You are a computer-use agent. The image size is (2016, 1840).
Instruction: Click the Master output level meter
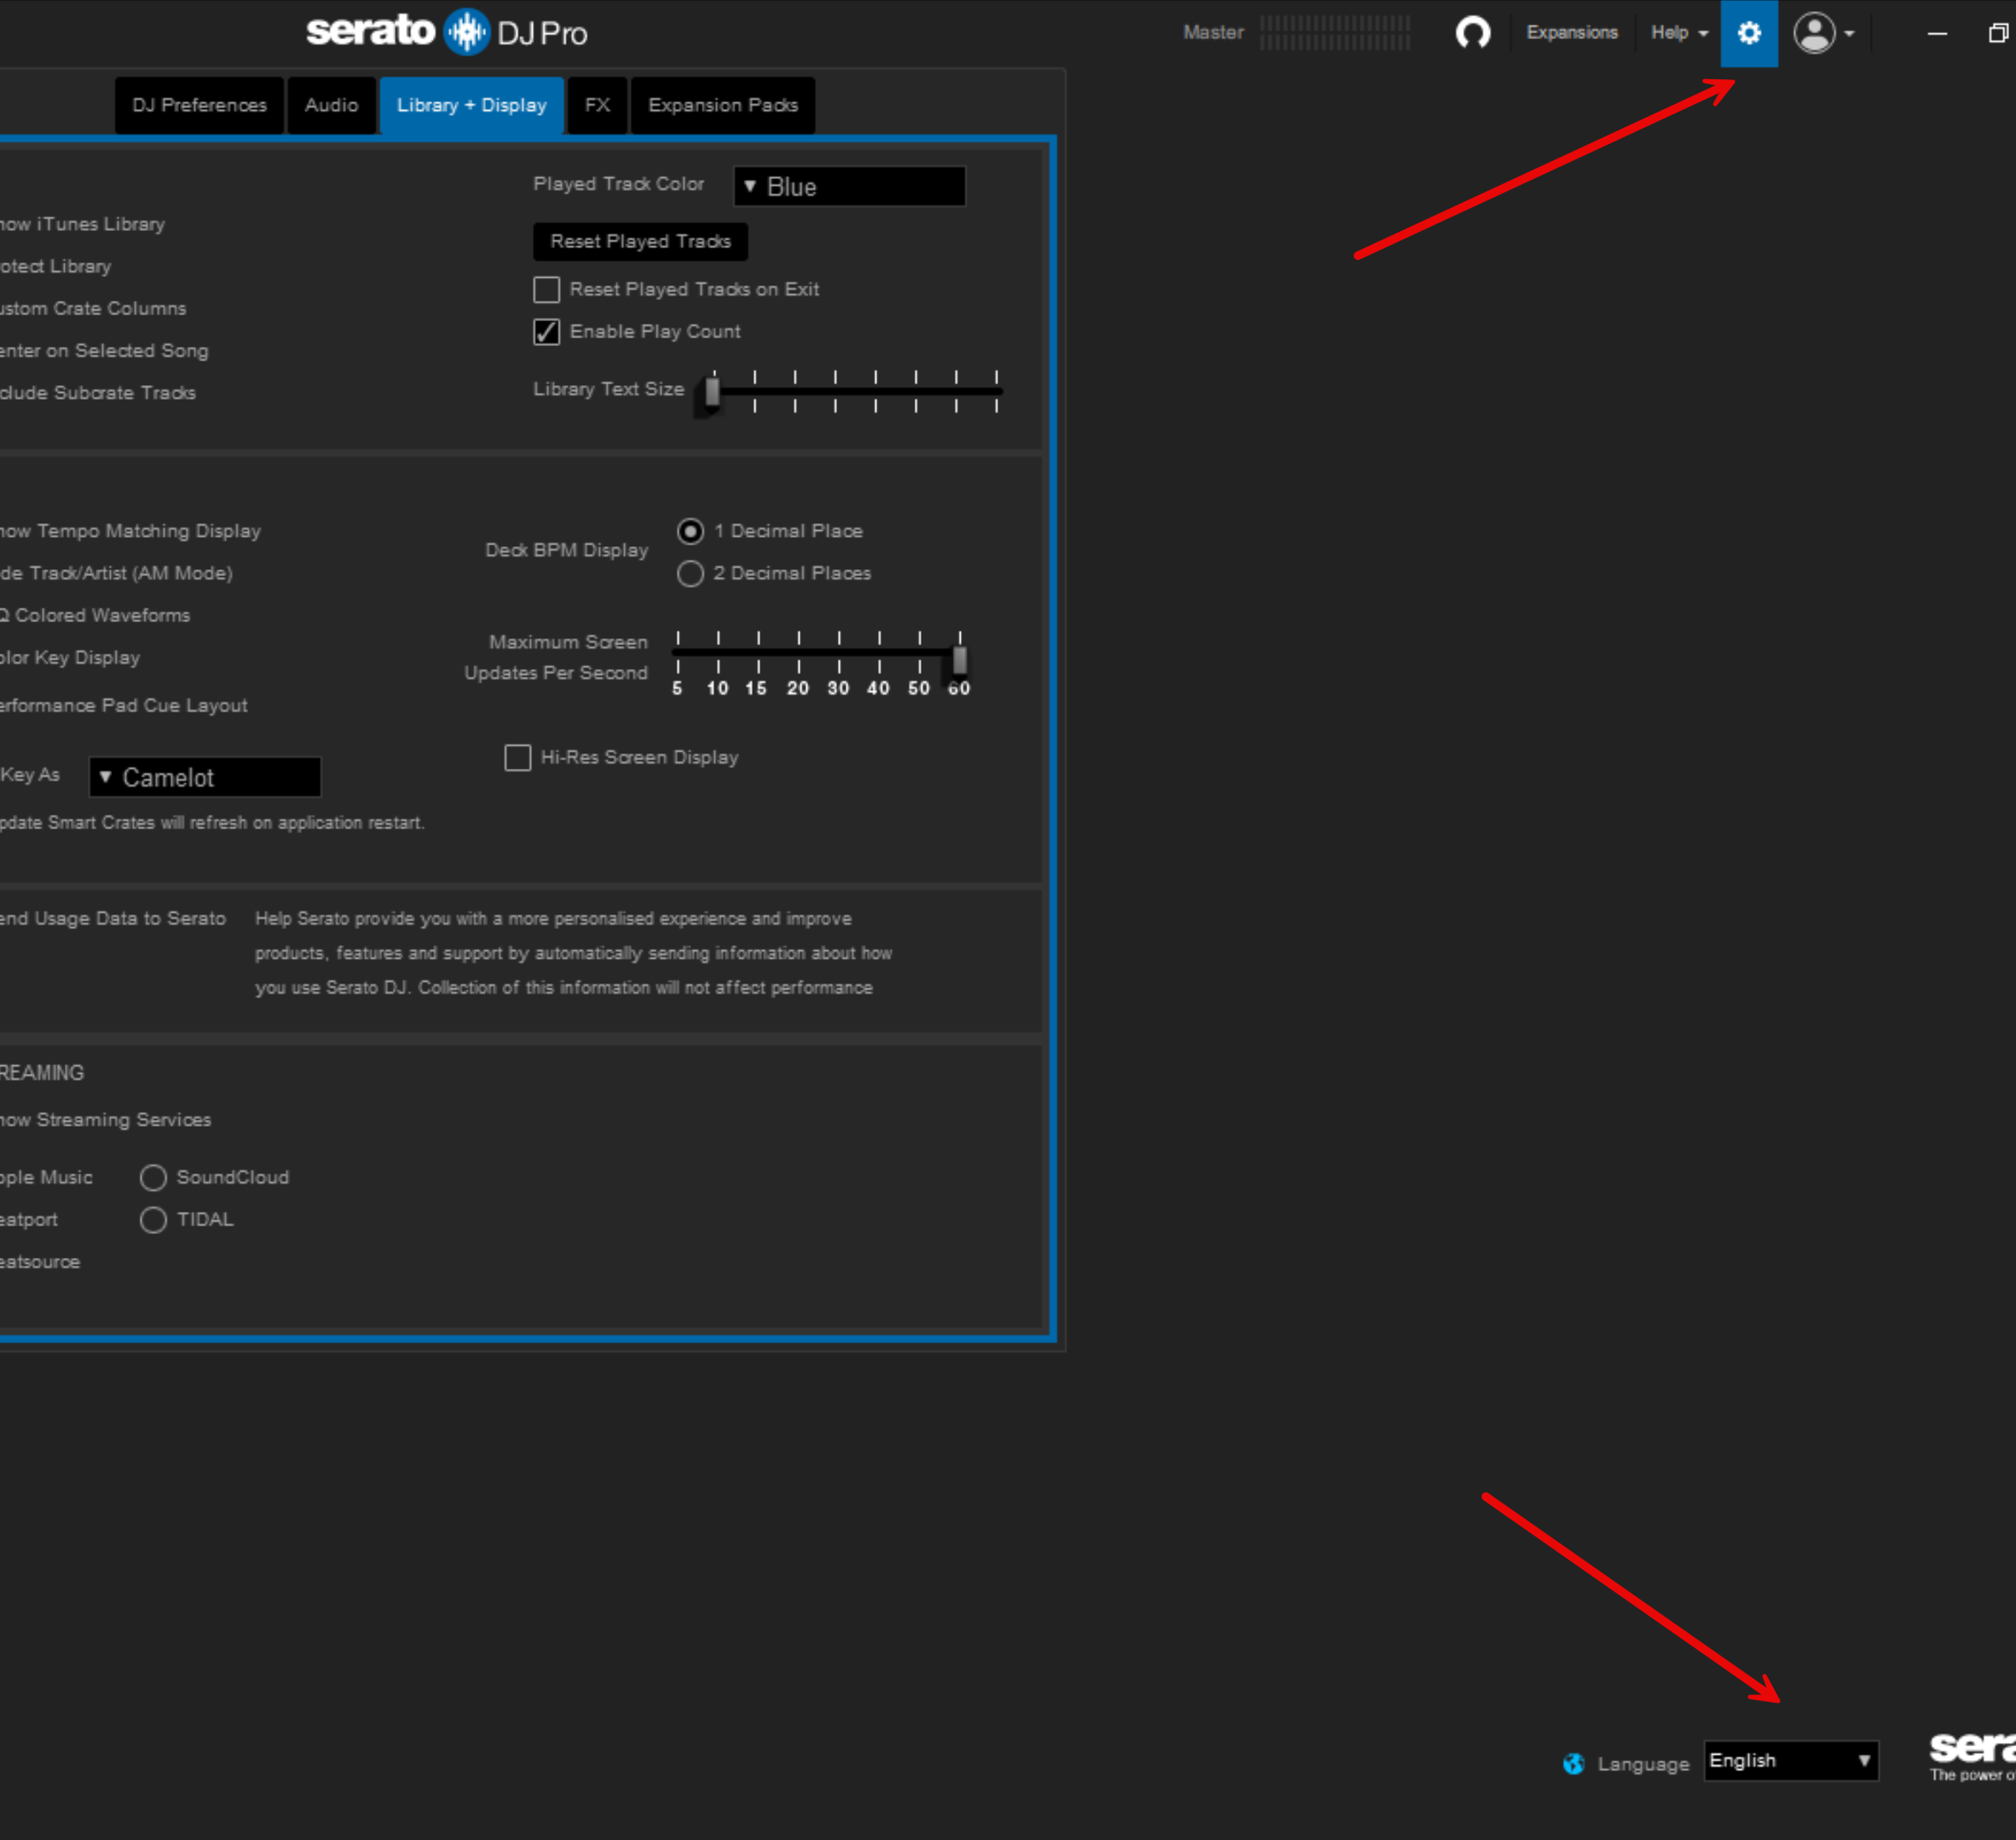coord(1334,33)
